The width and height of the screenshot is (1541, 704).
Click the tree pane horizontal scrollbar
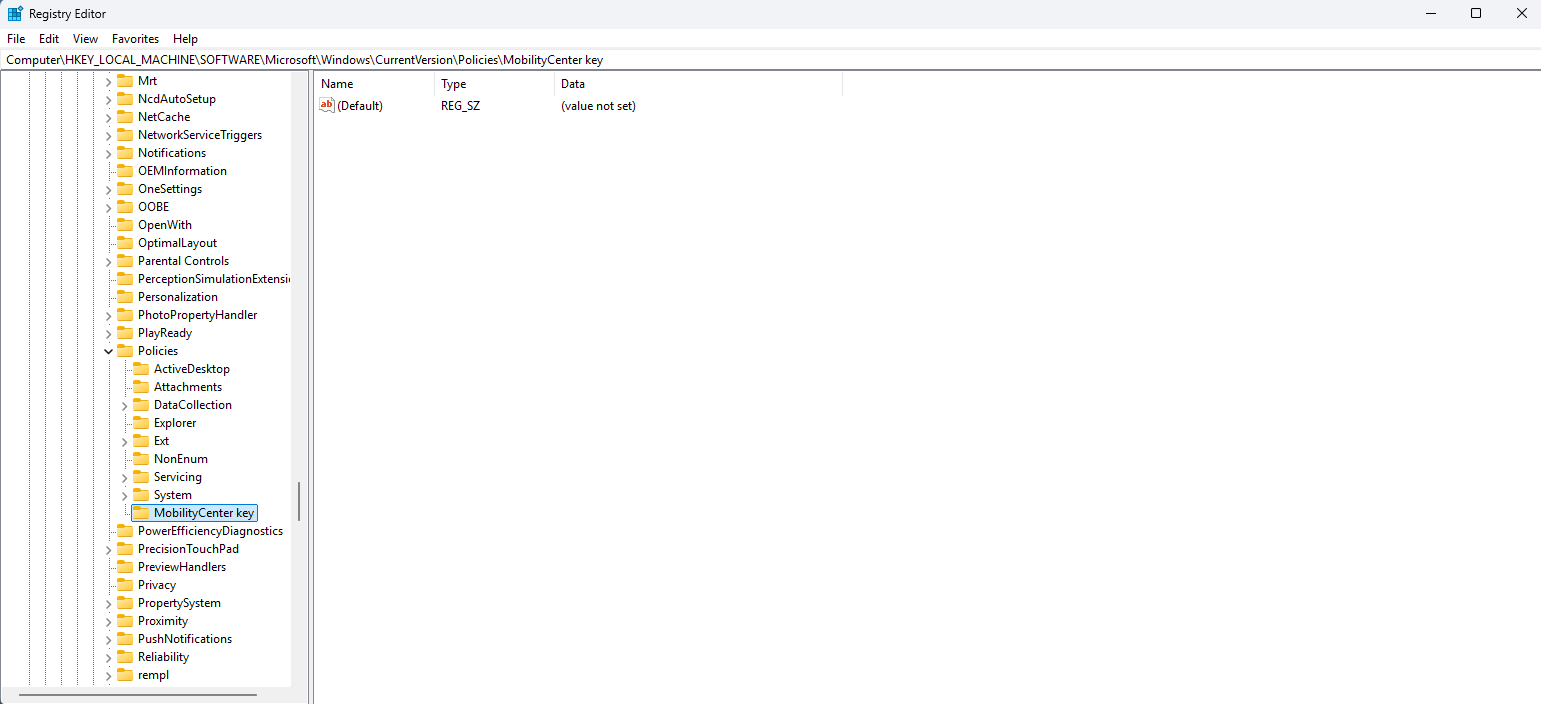pyautogui.click(x=137, y=694)
